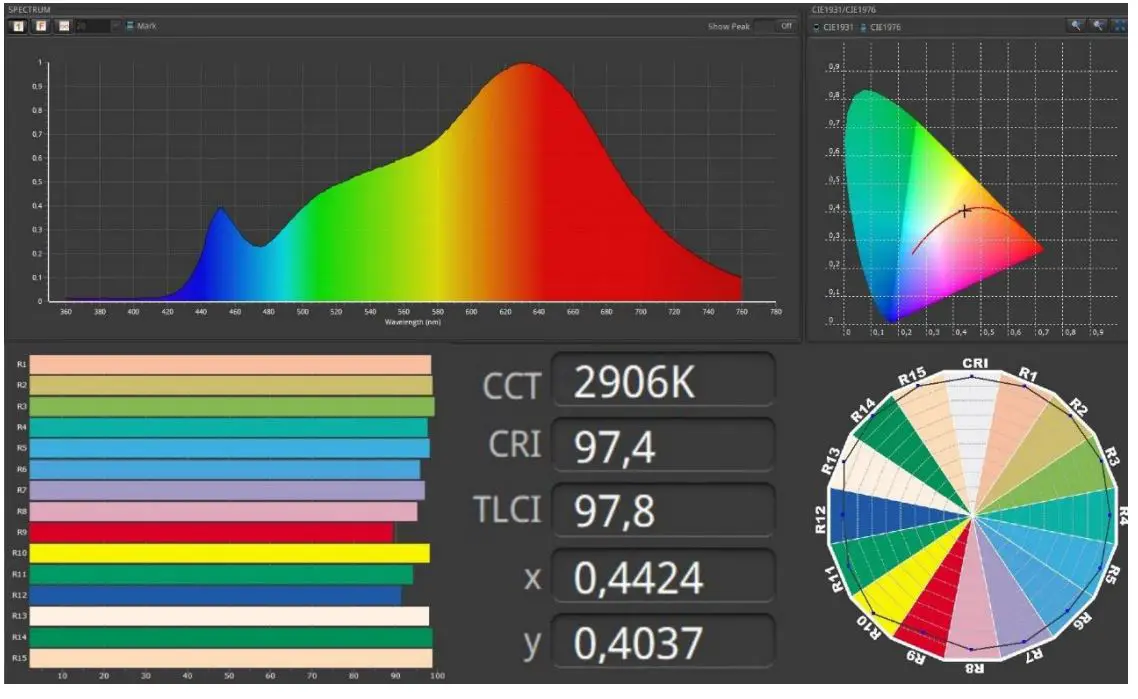The image size is (1138, 699).
Task: Click the light blue R5 bar
Action: tap(229, 449)
